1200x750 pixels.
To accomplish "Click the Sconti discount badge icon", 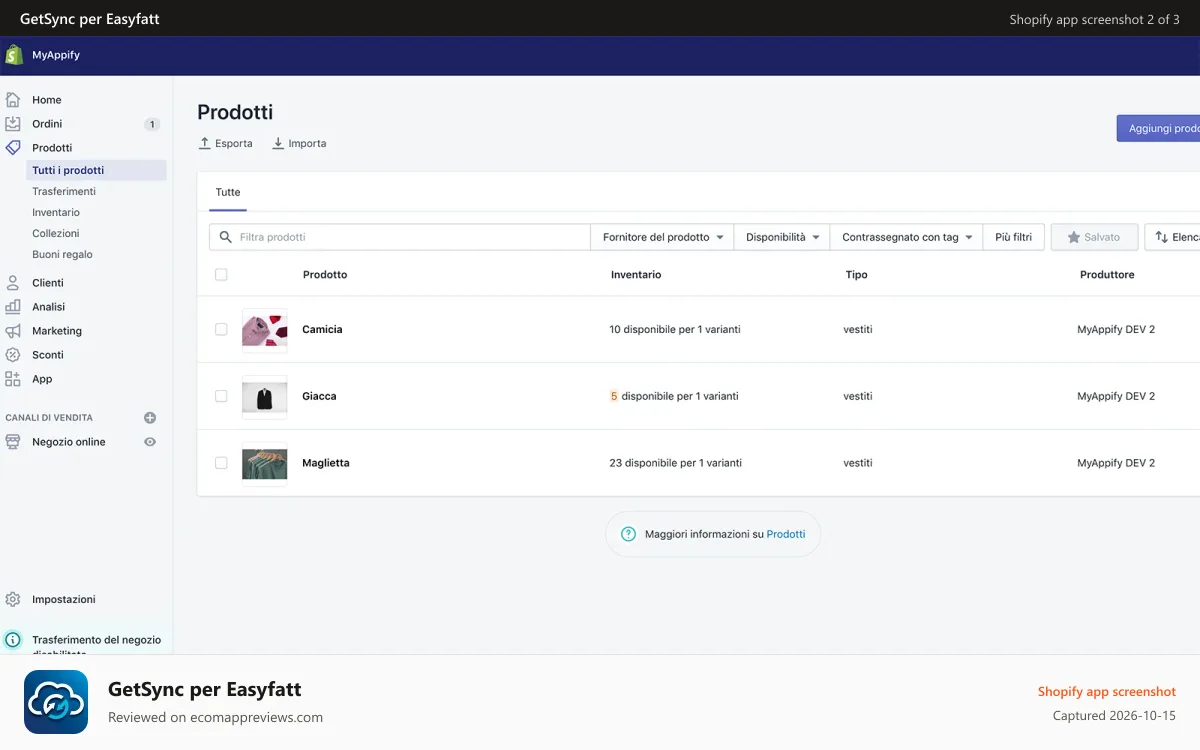I will (13, 355).
